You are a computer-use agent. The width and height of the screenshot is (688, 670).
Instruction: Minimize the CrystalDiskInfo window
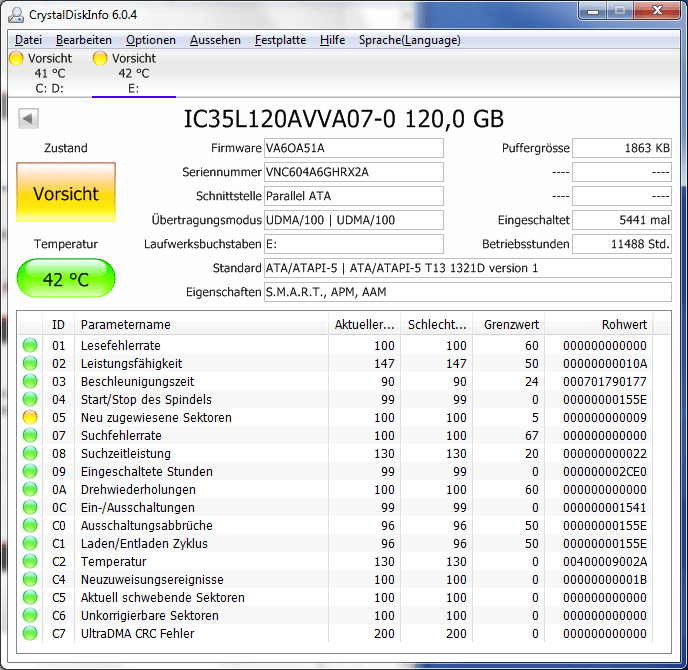[x=593, y=11]
